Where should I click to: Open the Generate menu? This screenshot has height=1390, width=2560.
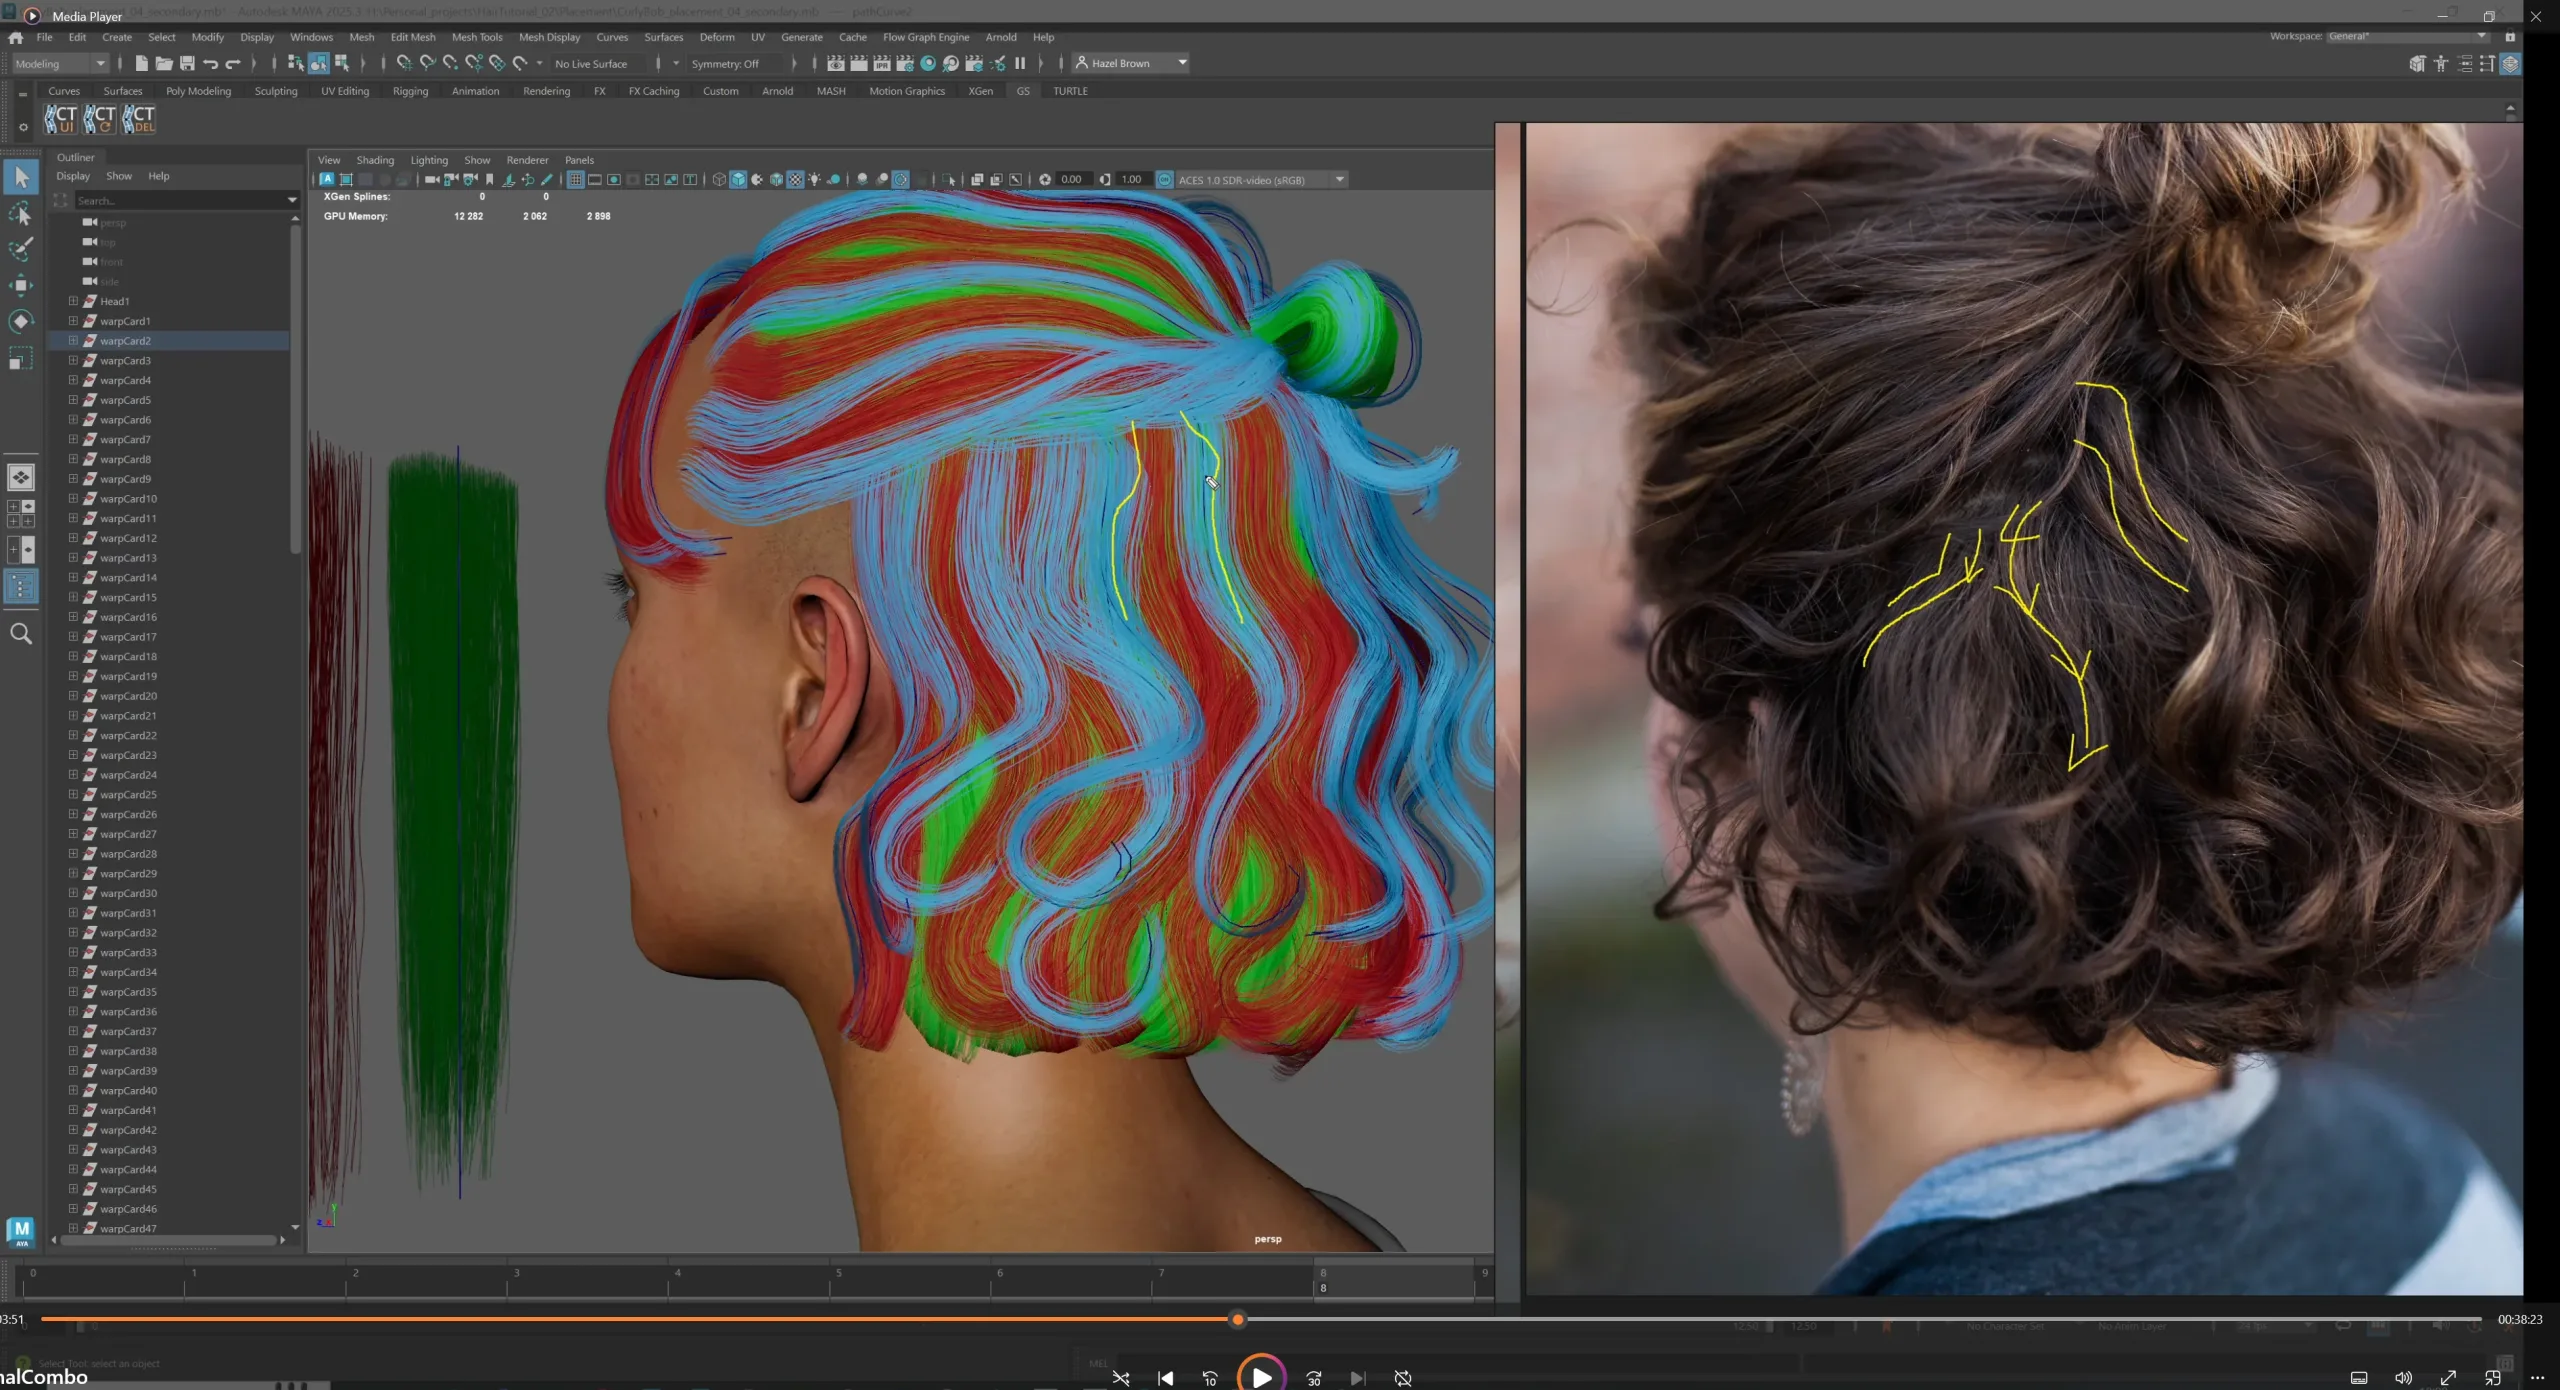pyautogui.click(x=802, y=37)
